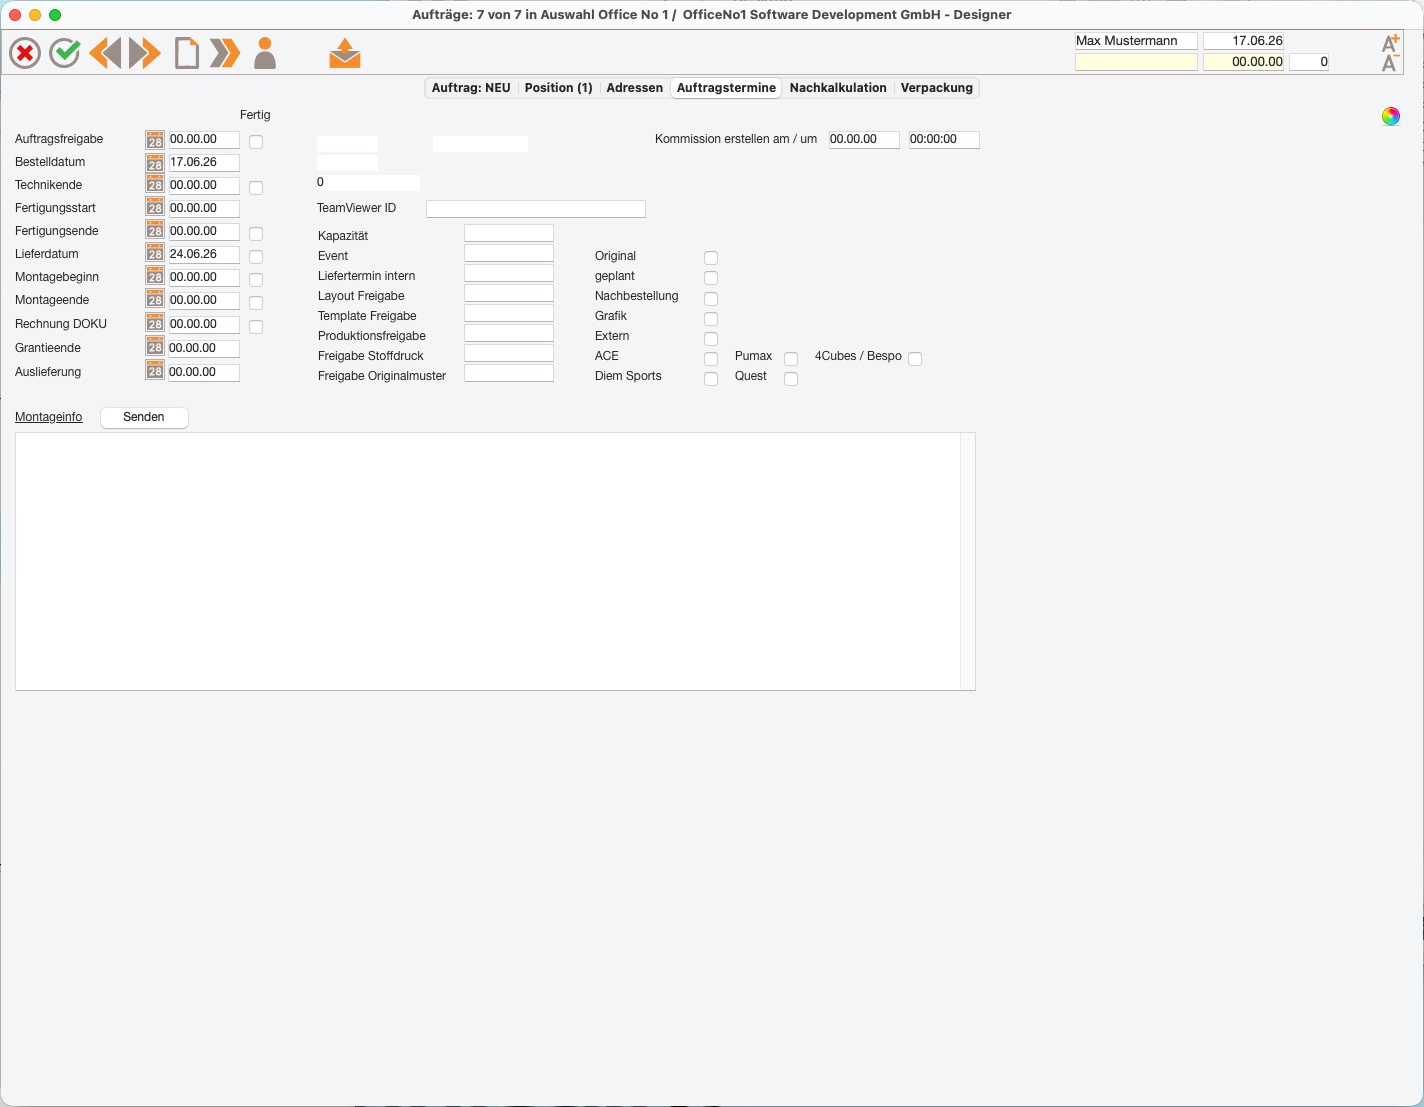The image size is (1424, 1107).
Task: Confirm with the green checkmark icon
Action: coord(65,53)
